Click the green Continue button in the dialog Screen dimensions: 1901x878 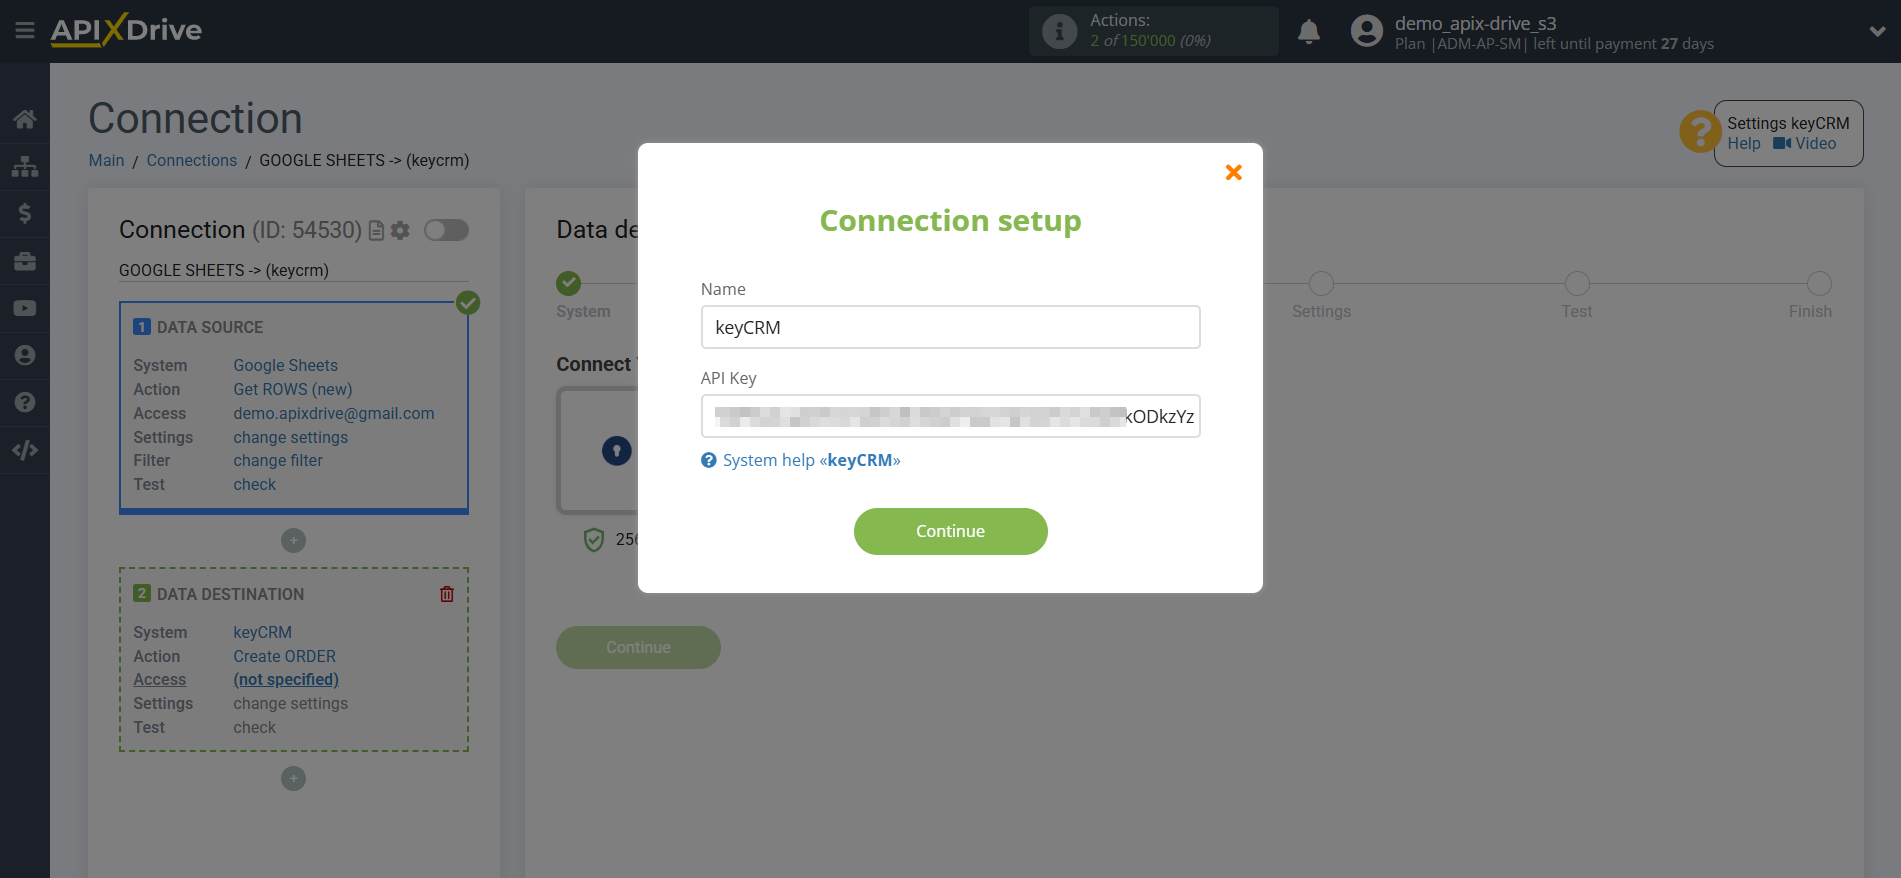950,531
